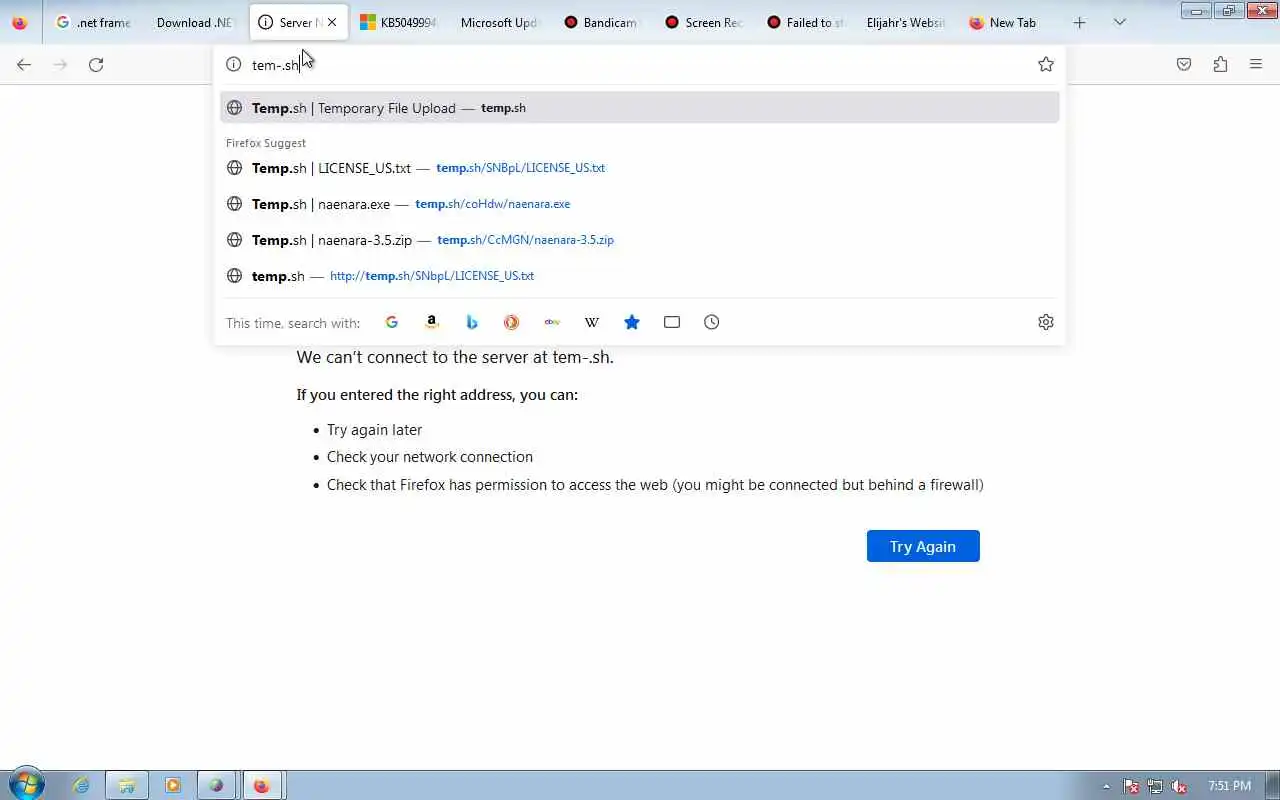Click the site info icon in address bar
This screenshot has width=1280, height=800.
click(x=234, y=64)
